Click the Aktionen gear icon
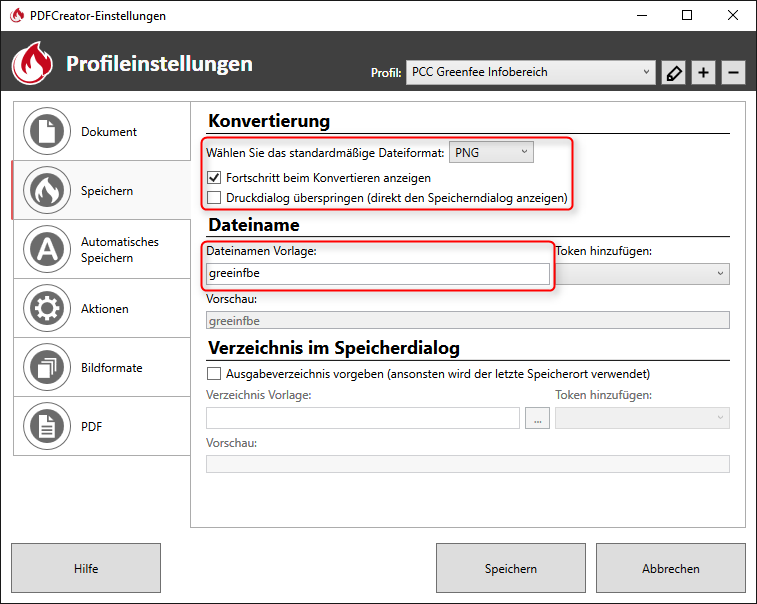This screenshot has width=757, height=604. (x=45, y=309)
